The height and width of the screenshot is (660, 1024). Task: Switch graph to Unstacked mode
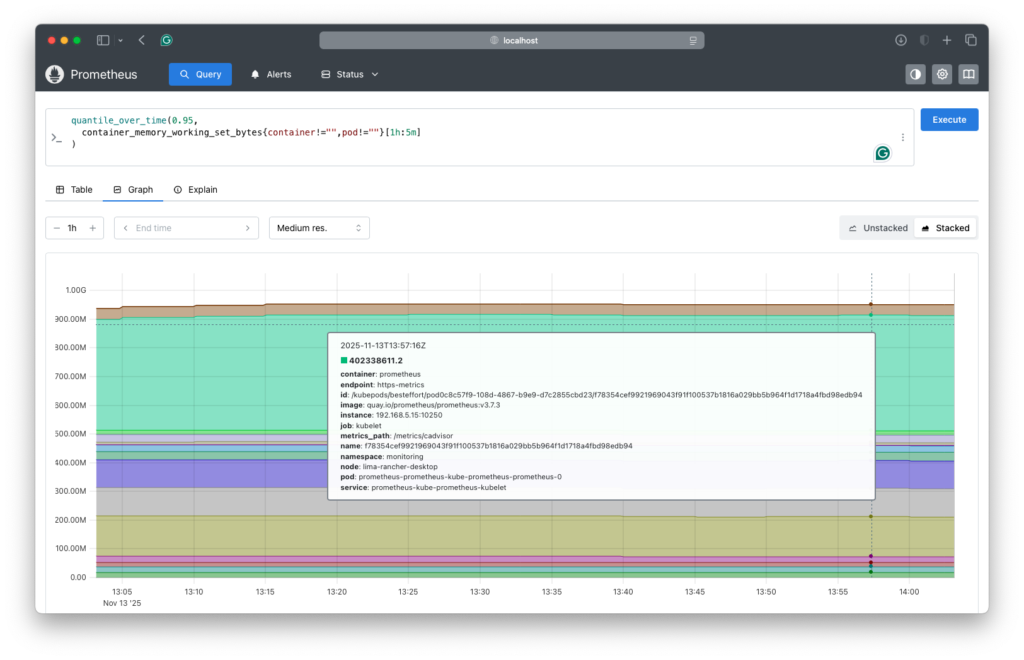(x=877, y=228)
